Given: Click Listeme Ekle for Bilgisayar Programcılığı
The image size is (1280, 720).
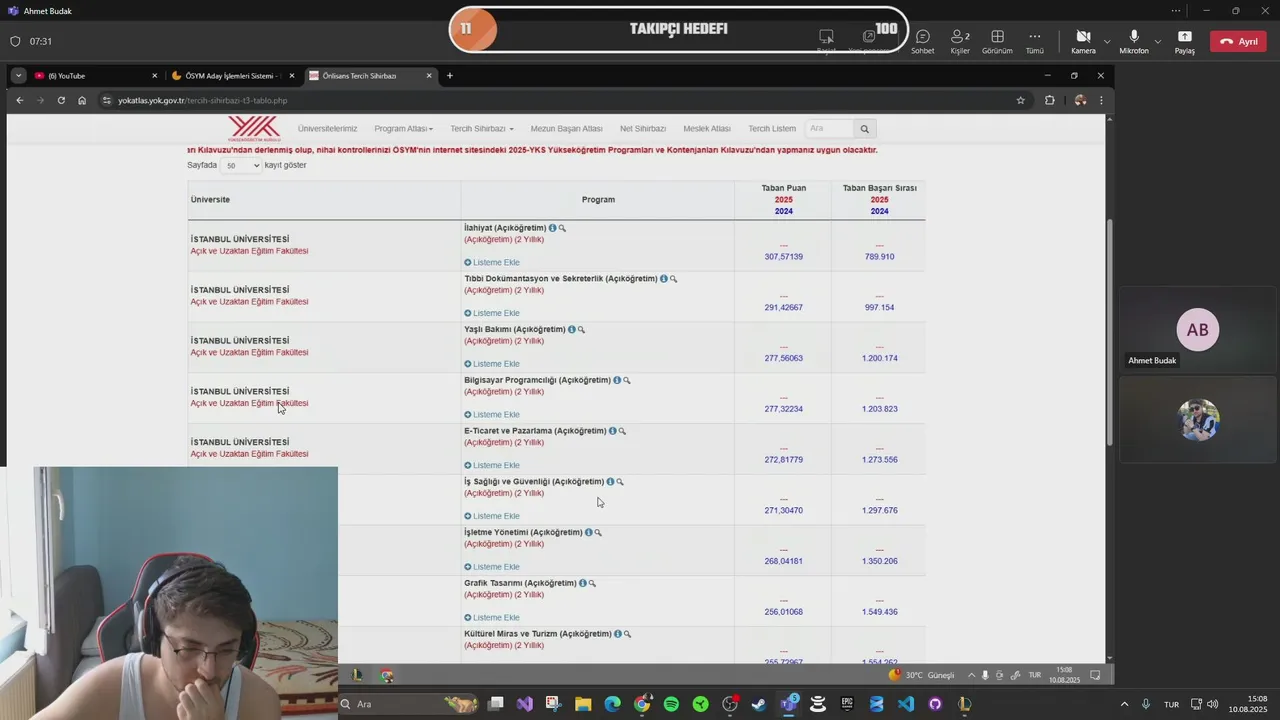Looking at the screenshot, I should [x=492, y=415].
